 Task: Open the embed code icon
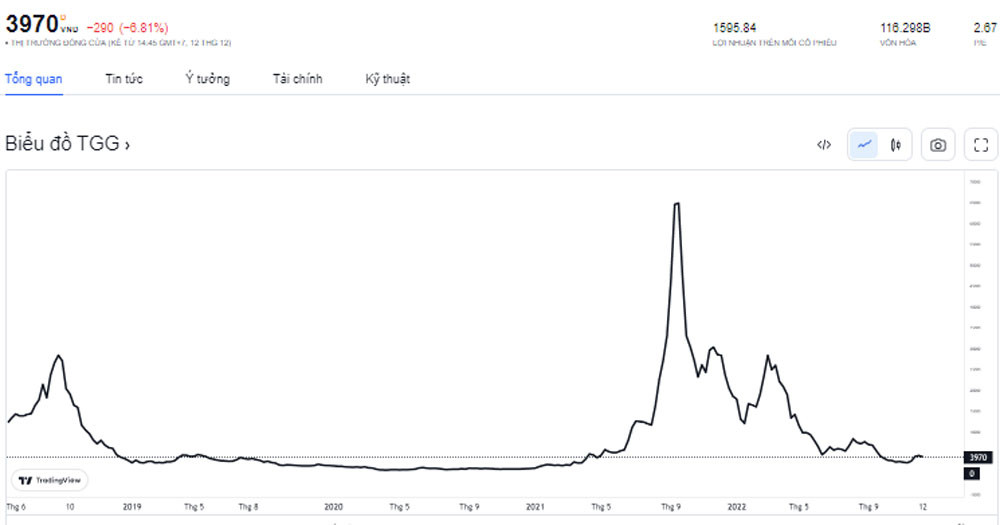[824, 145]
